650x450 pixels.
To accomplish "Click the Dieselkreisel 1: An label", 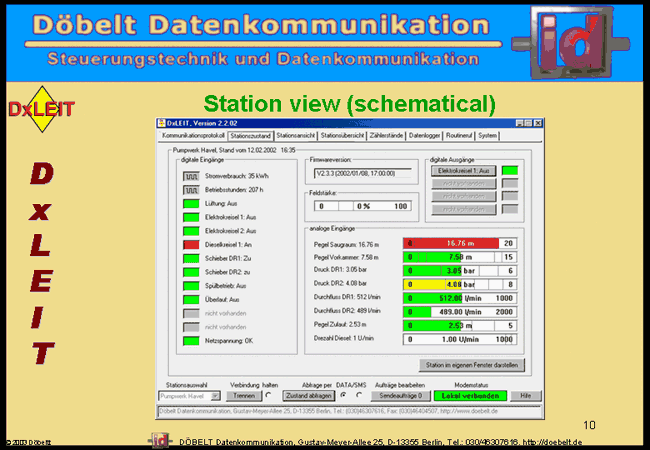I will tap(228, 244).
